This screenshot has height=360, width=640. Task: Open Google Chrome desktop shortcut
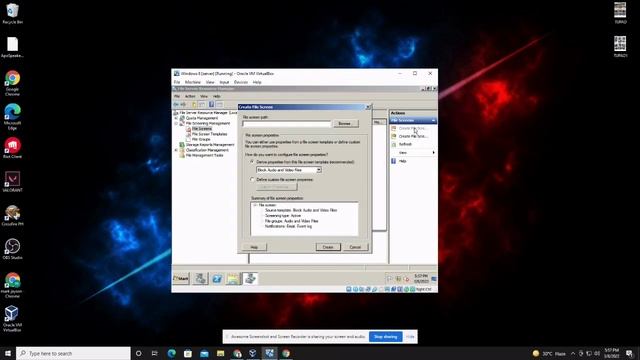pos(12,83)
